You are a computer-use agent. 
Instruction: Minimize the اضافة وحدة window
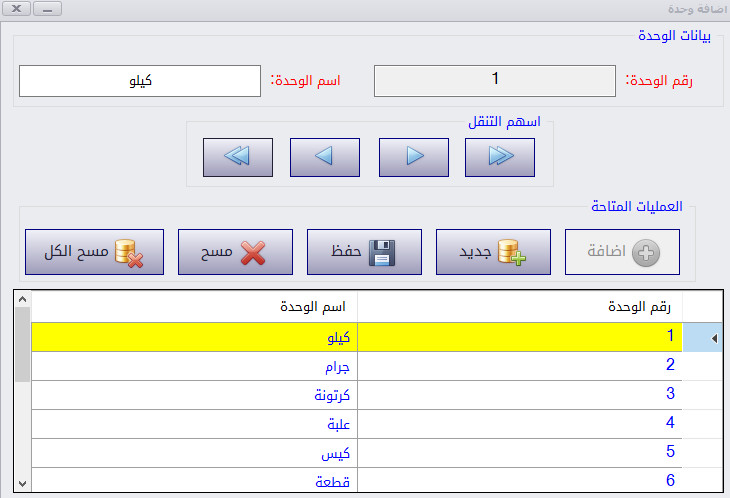47,8
